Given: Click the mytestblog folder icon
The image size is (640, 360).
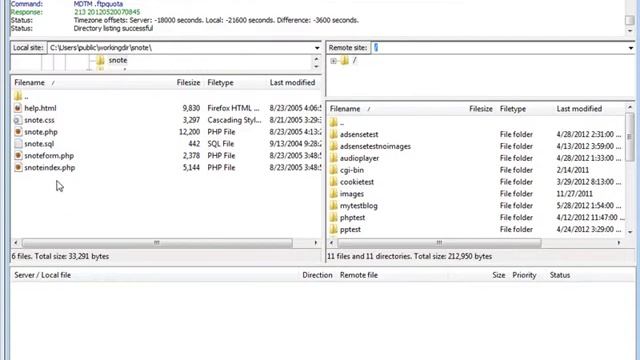Looking at the screenshot, I should [x=333, y=205].
